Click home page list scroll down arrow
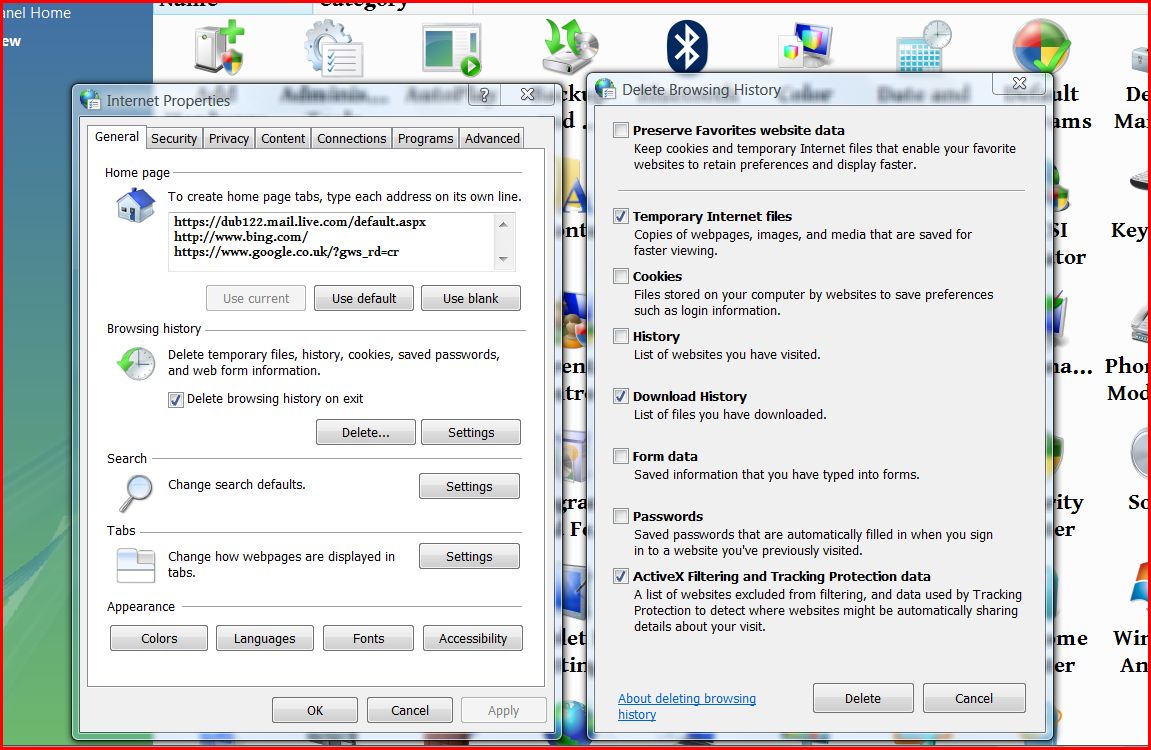This screenshot has width=1151, height=750. pyautogui.click(x=504, y=259)
